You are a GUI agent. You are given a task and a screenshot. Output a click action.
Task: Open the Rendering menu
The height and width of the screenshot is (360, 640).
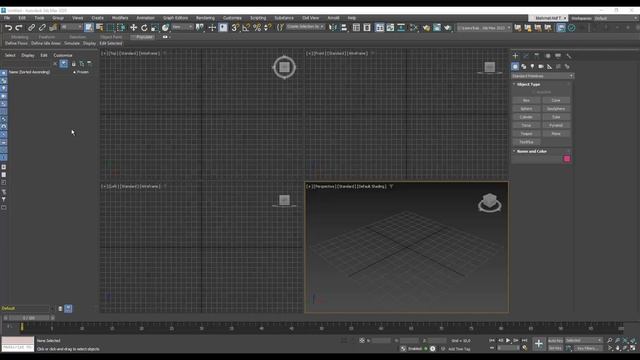point(205,18)
